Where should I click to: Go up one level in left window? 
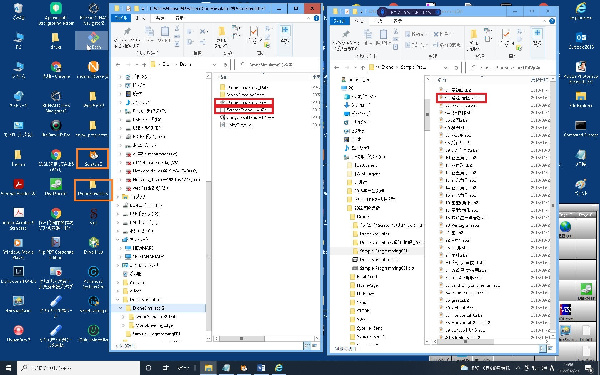(144, 65)
